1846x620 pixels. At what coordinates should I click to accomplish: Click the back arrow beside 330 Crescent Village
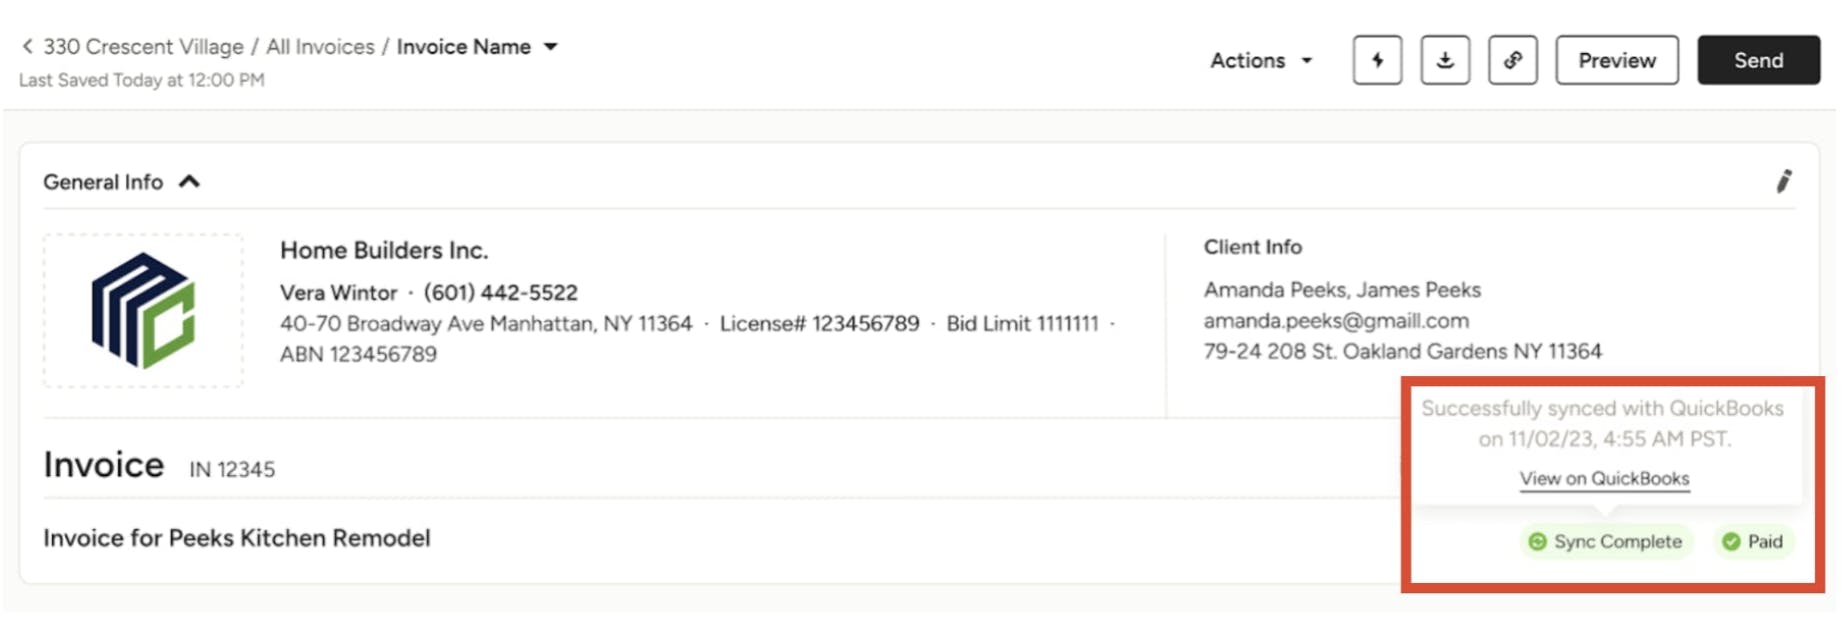pyautogui.click(x=27, y=46)
